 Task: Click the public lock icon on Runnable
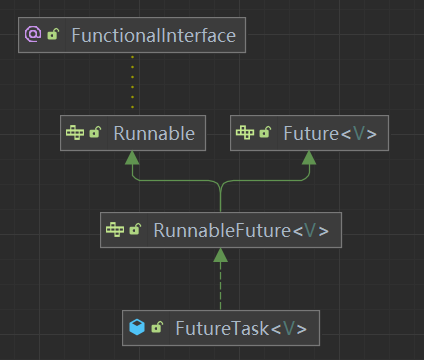click(x=95, y=132)
